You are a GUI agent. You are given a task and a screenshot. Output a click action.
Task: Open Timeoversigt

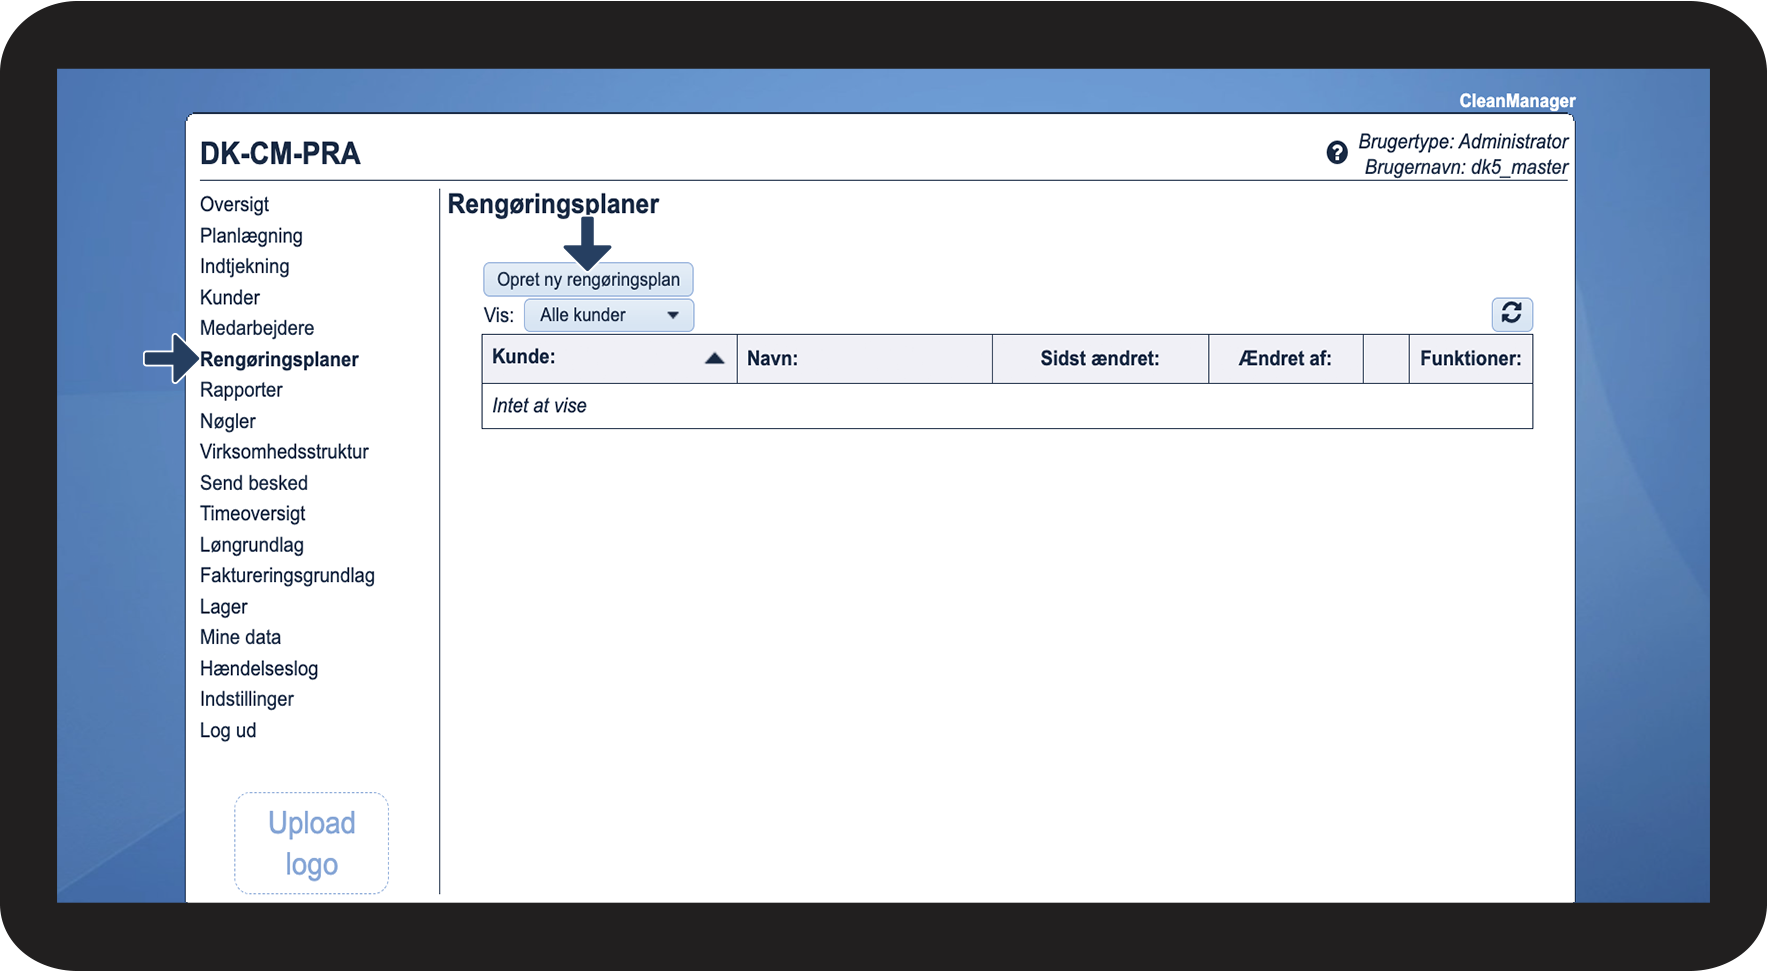click(253, 514)
